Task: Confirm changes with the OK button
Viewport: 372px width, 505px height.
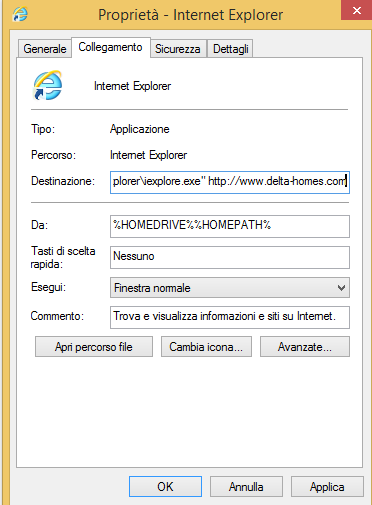Action: (x=165, y=487)
